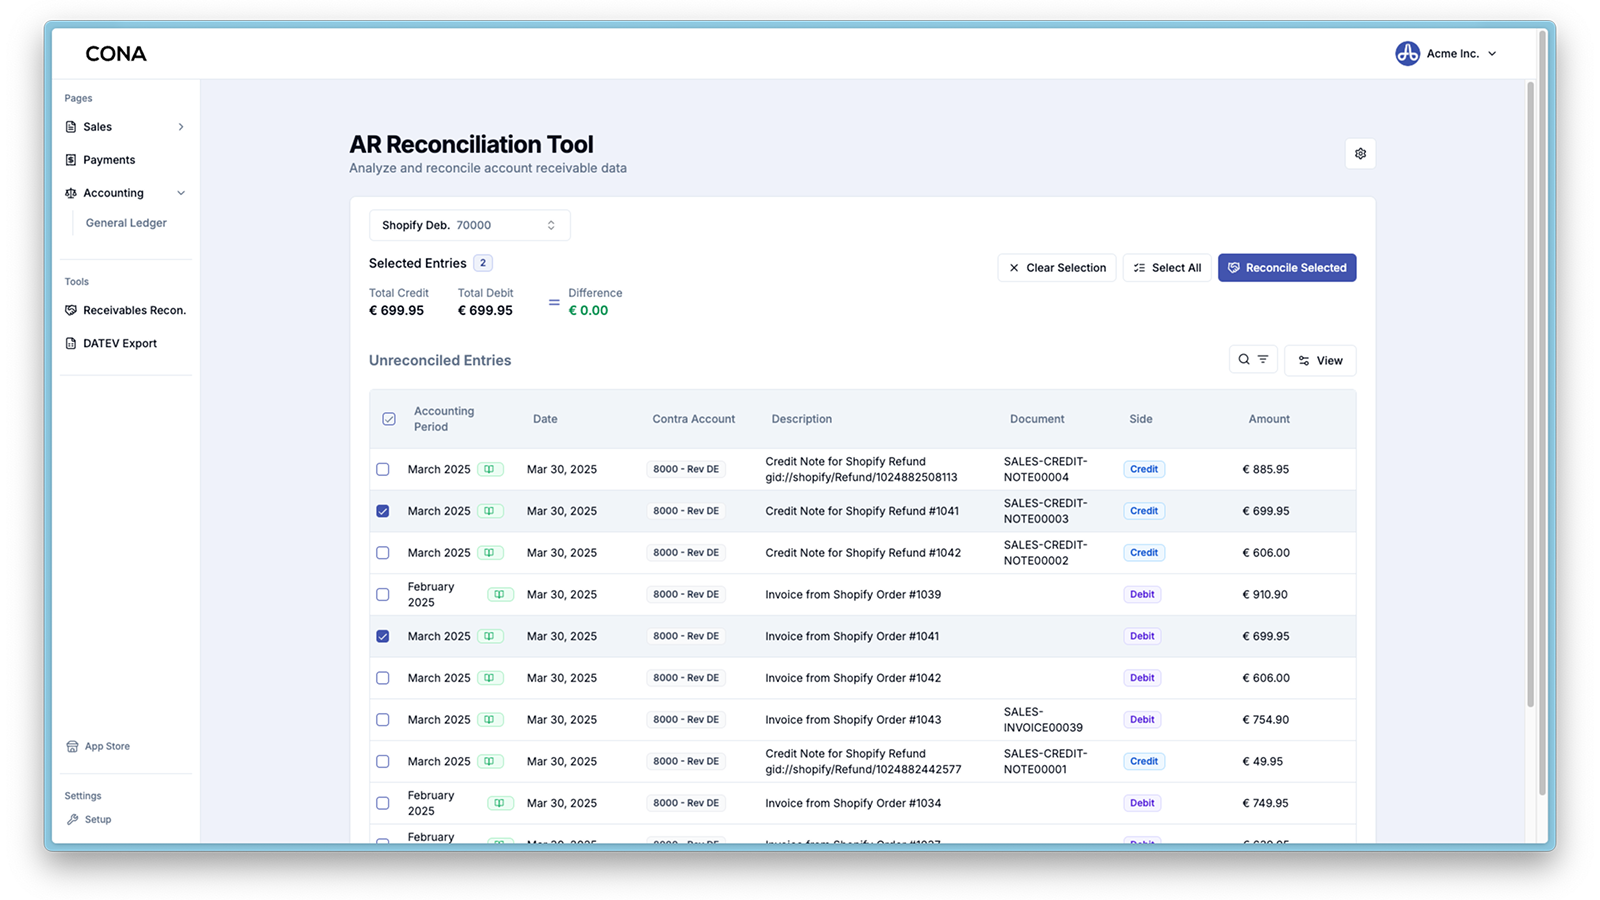Viewport: 1600px width, 900px height.
Task: Go to General Ledger
Action: click(x=126, y=223)
